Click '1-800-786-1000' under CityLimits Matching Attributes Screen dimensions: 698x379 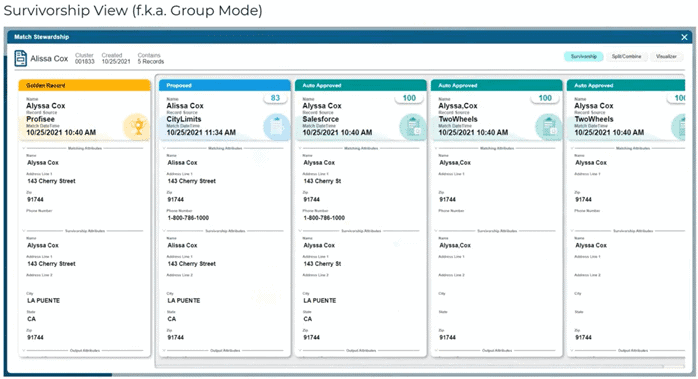point(188,218)
